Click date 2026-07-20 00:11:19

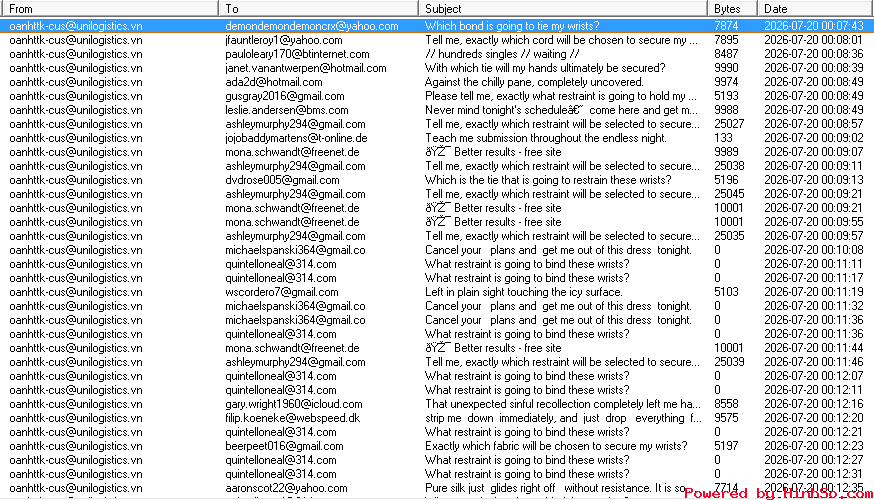click(813, 292)
